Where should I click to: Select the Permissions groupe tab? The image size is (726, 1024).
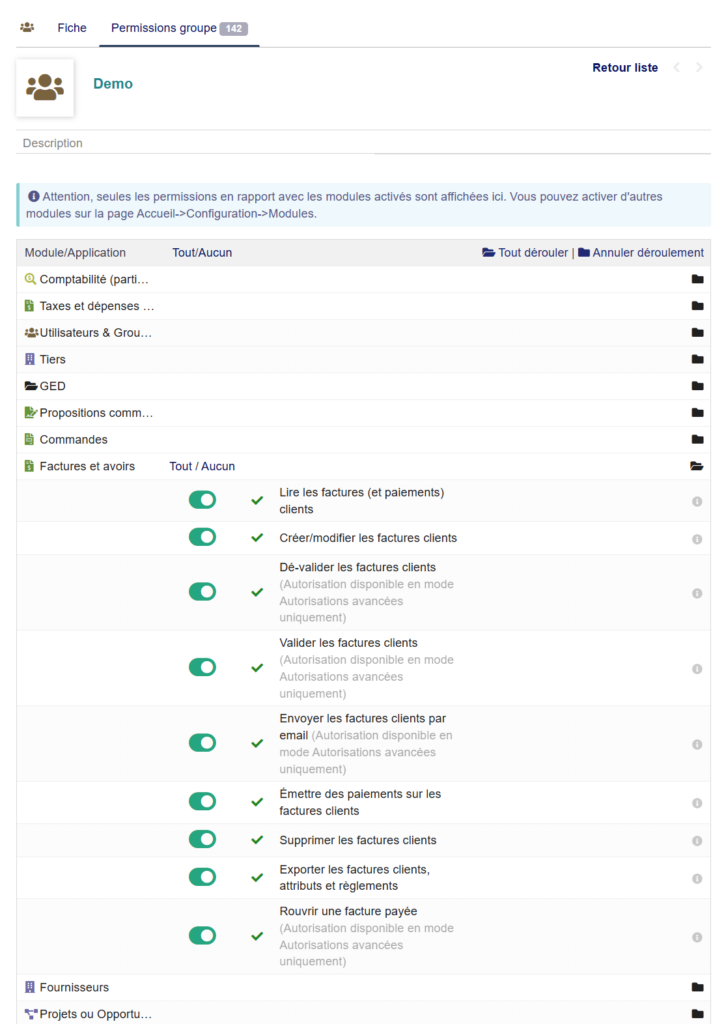164,28
